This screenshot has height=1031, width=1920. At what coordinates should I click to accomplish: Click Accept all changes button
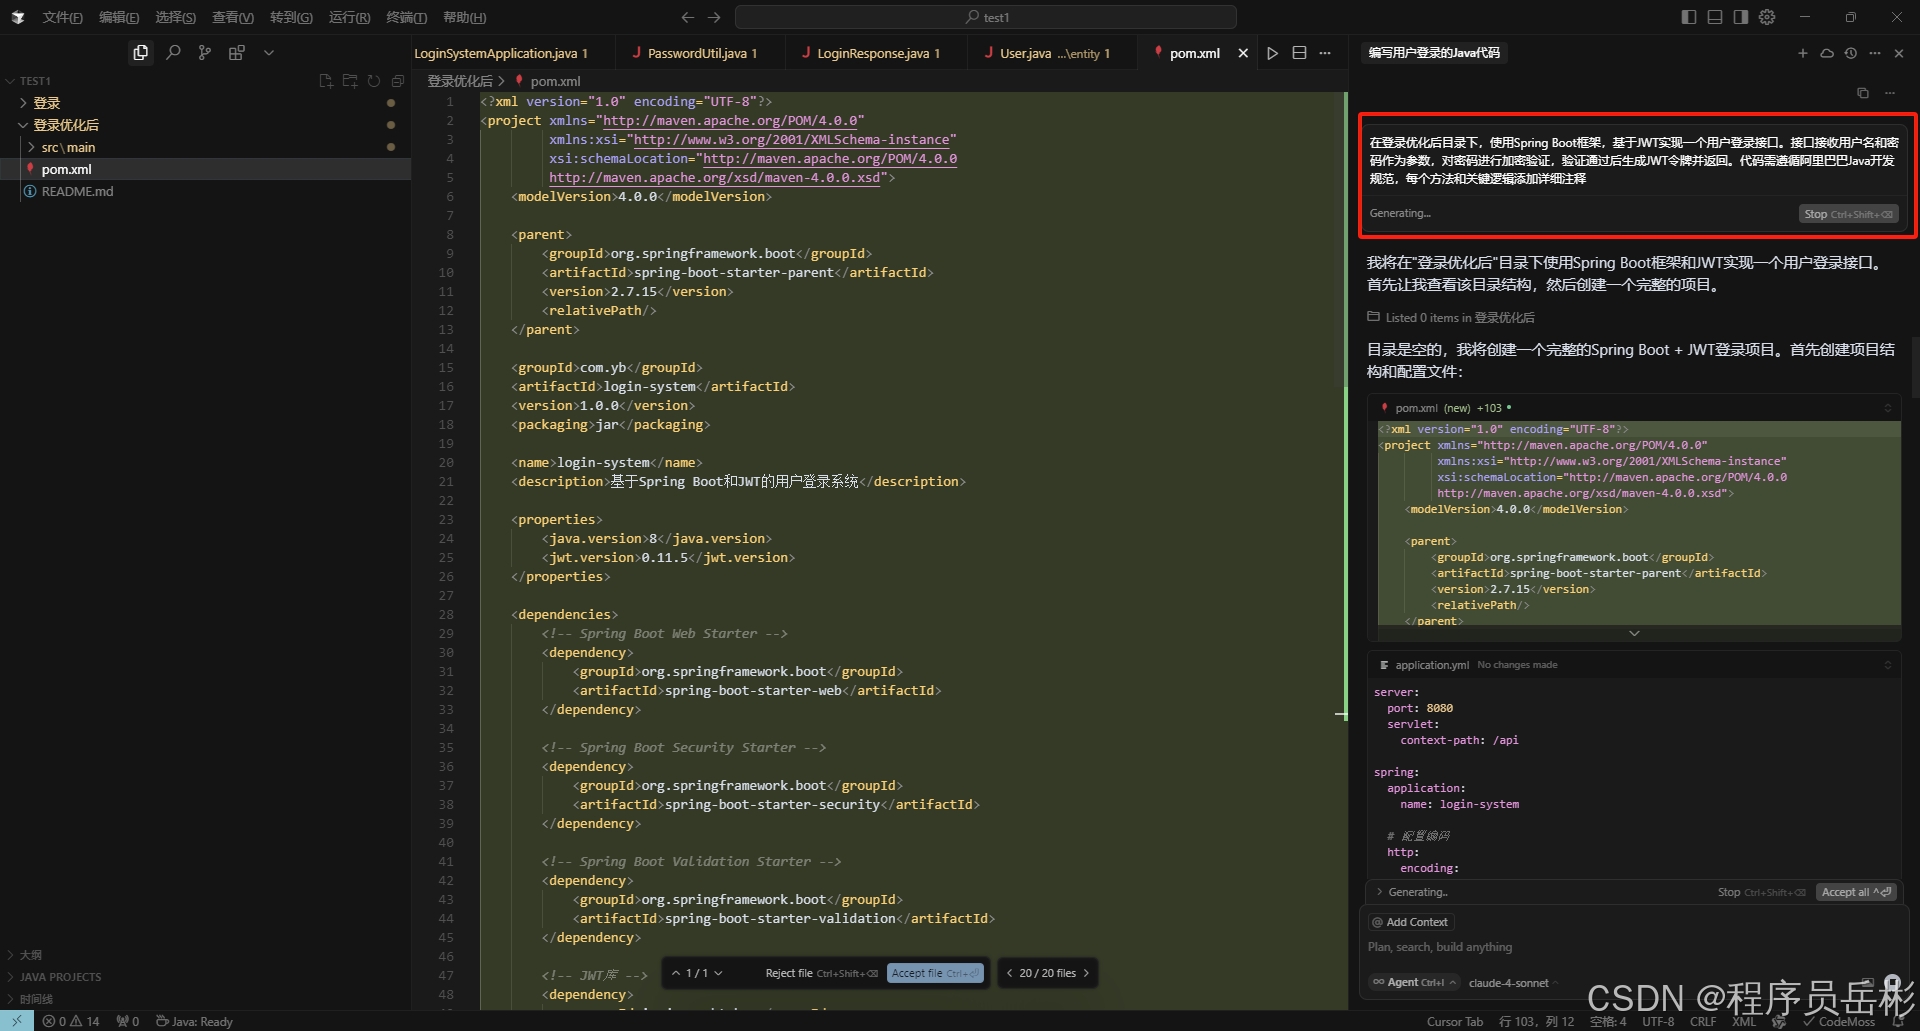1856,892
